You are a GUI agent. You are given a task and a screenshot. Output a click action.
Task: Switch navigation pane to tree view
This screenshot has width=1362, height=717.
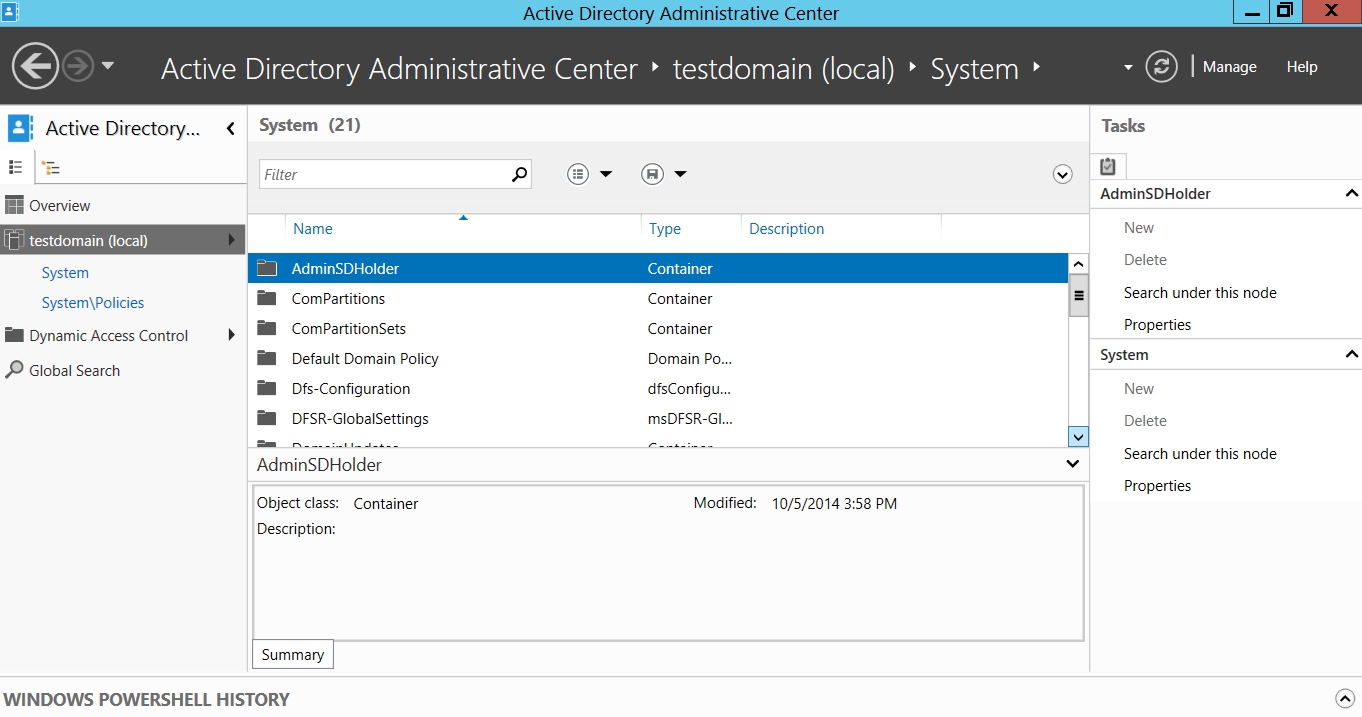click(51, 168)
